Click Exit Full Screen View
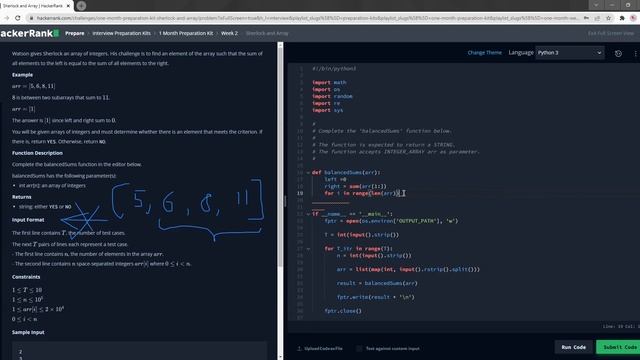 coord(611,33)
